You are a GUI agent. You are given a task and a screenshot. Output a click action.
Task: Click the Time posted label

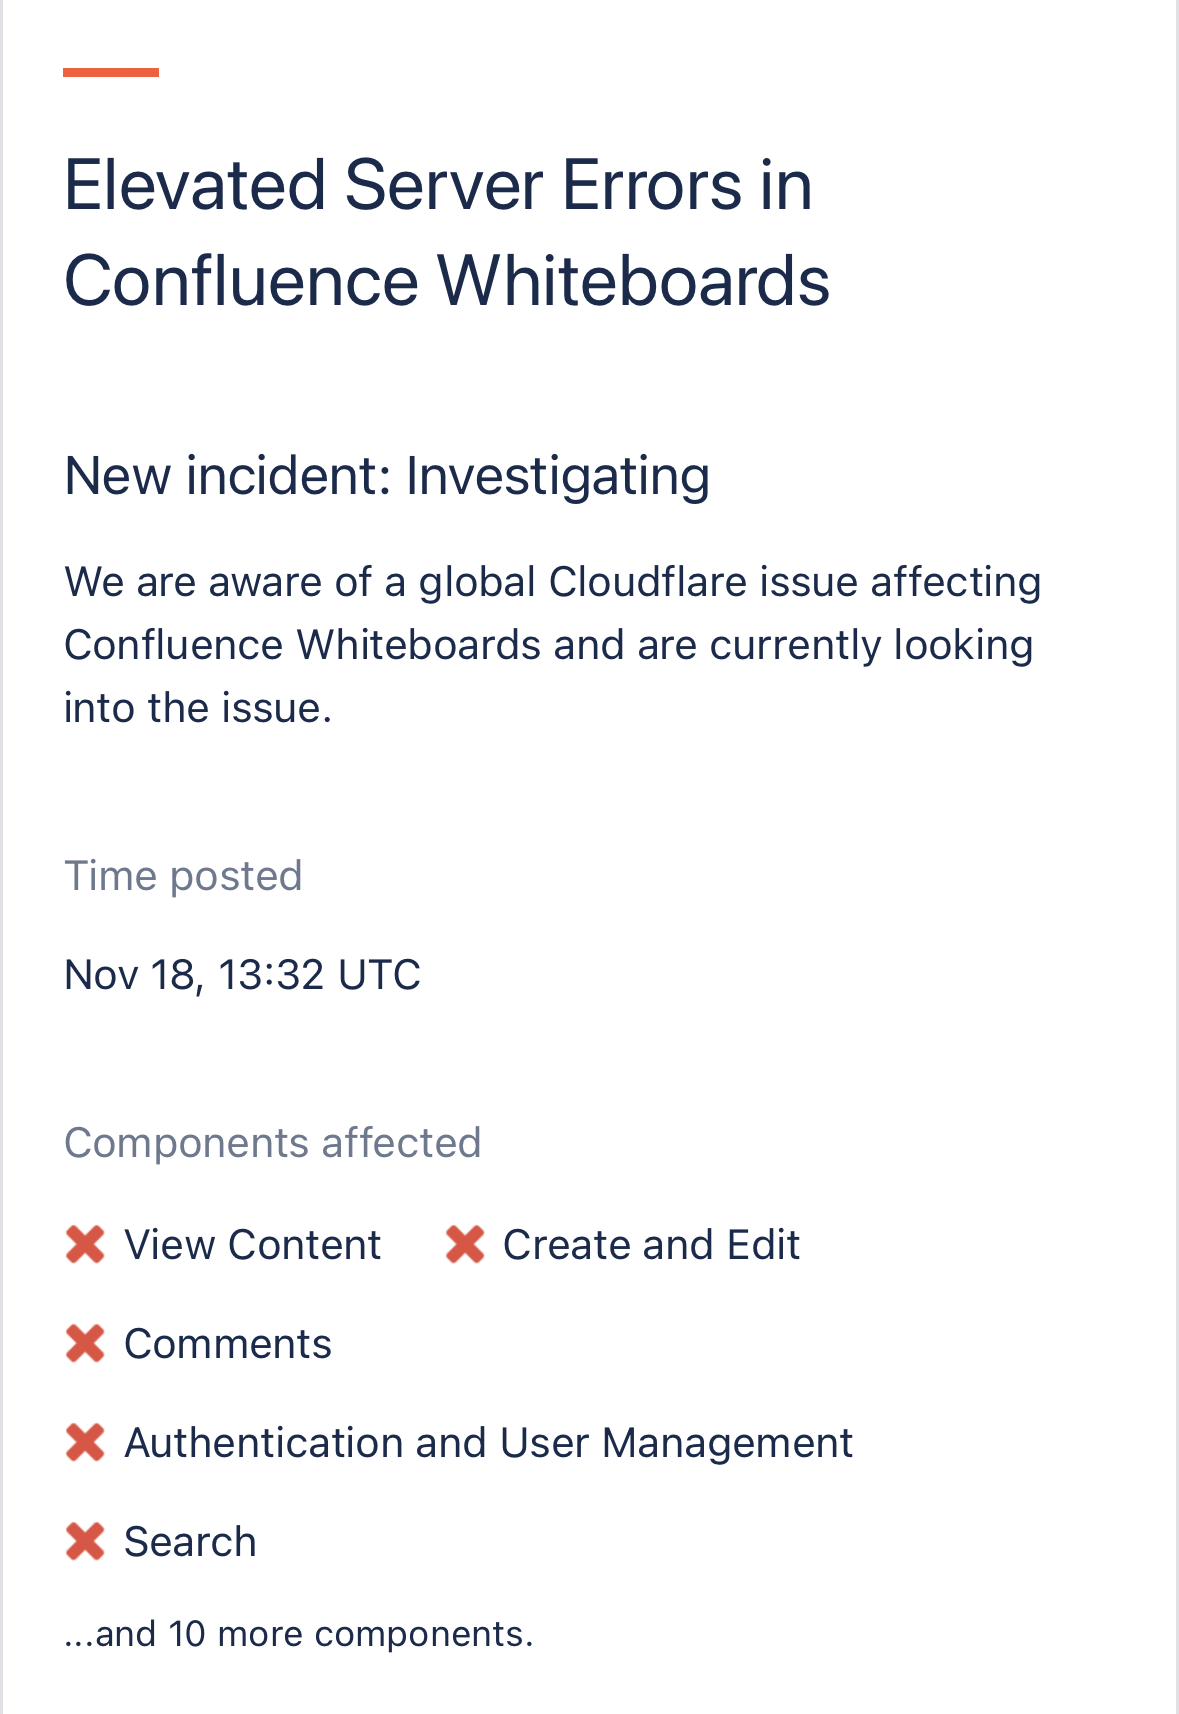(183, 876)
